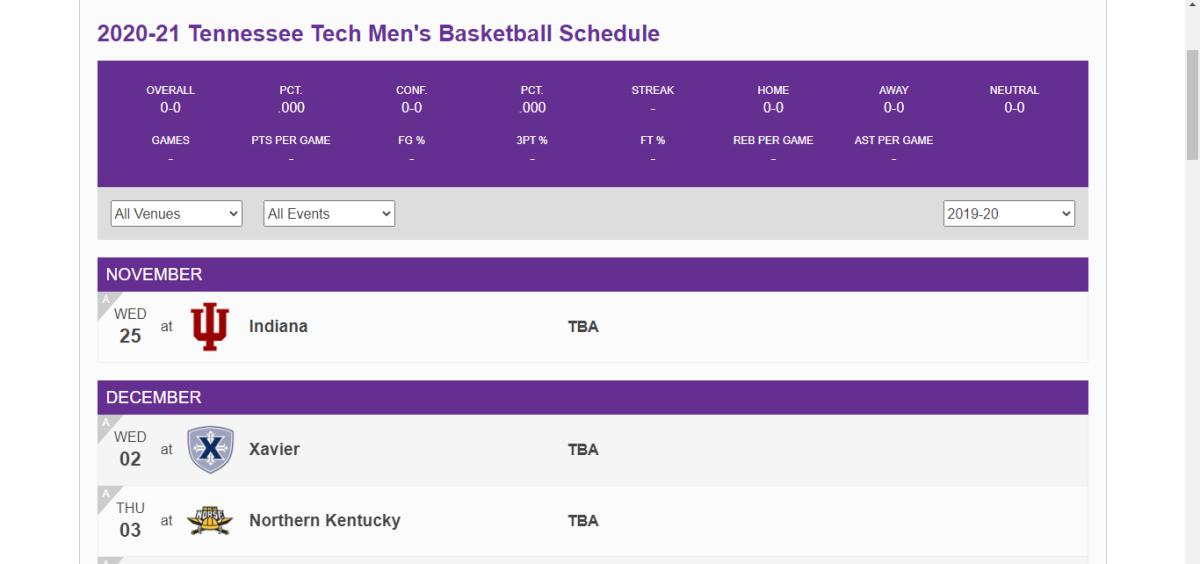1200x564 pixels.
Task: Click the TBA time for Indiana game
Action: tap(583, 327)
